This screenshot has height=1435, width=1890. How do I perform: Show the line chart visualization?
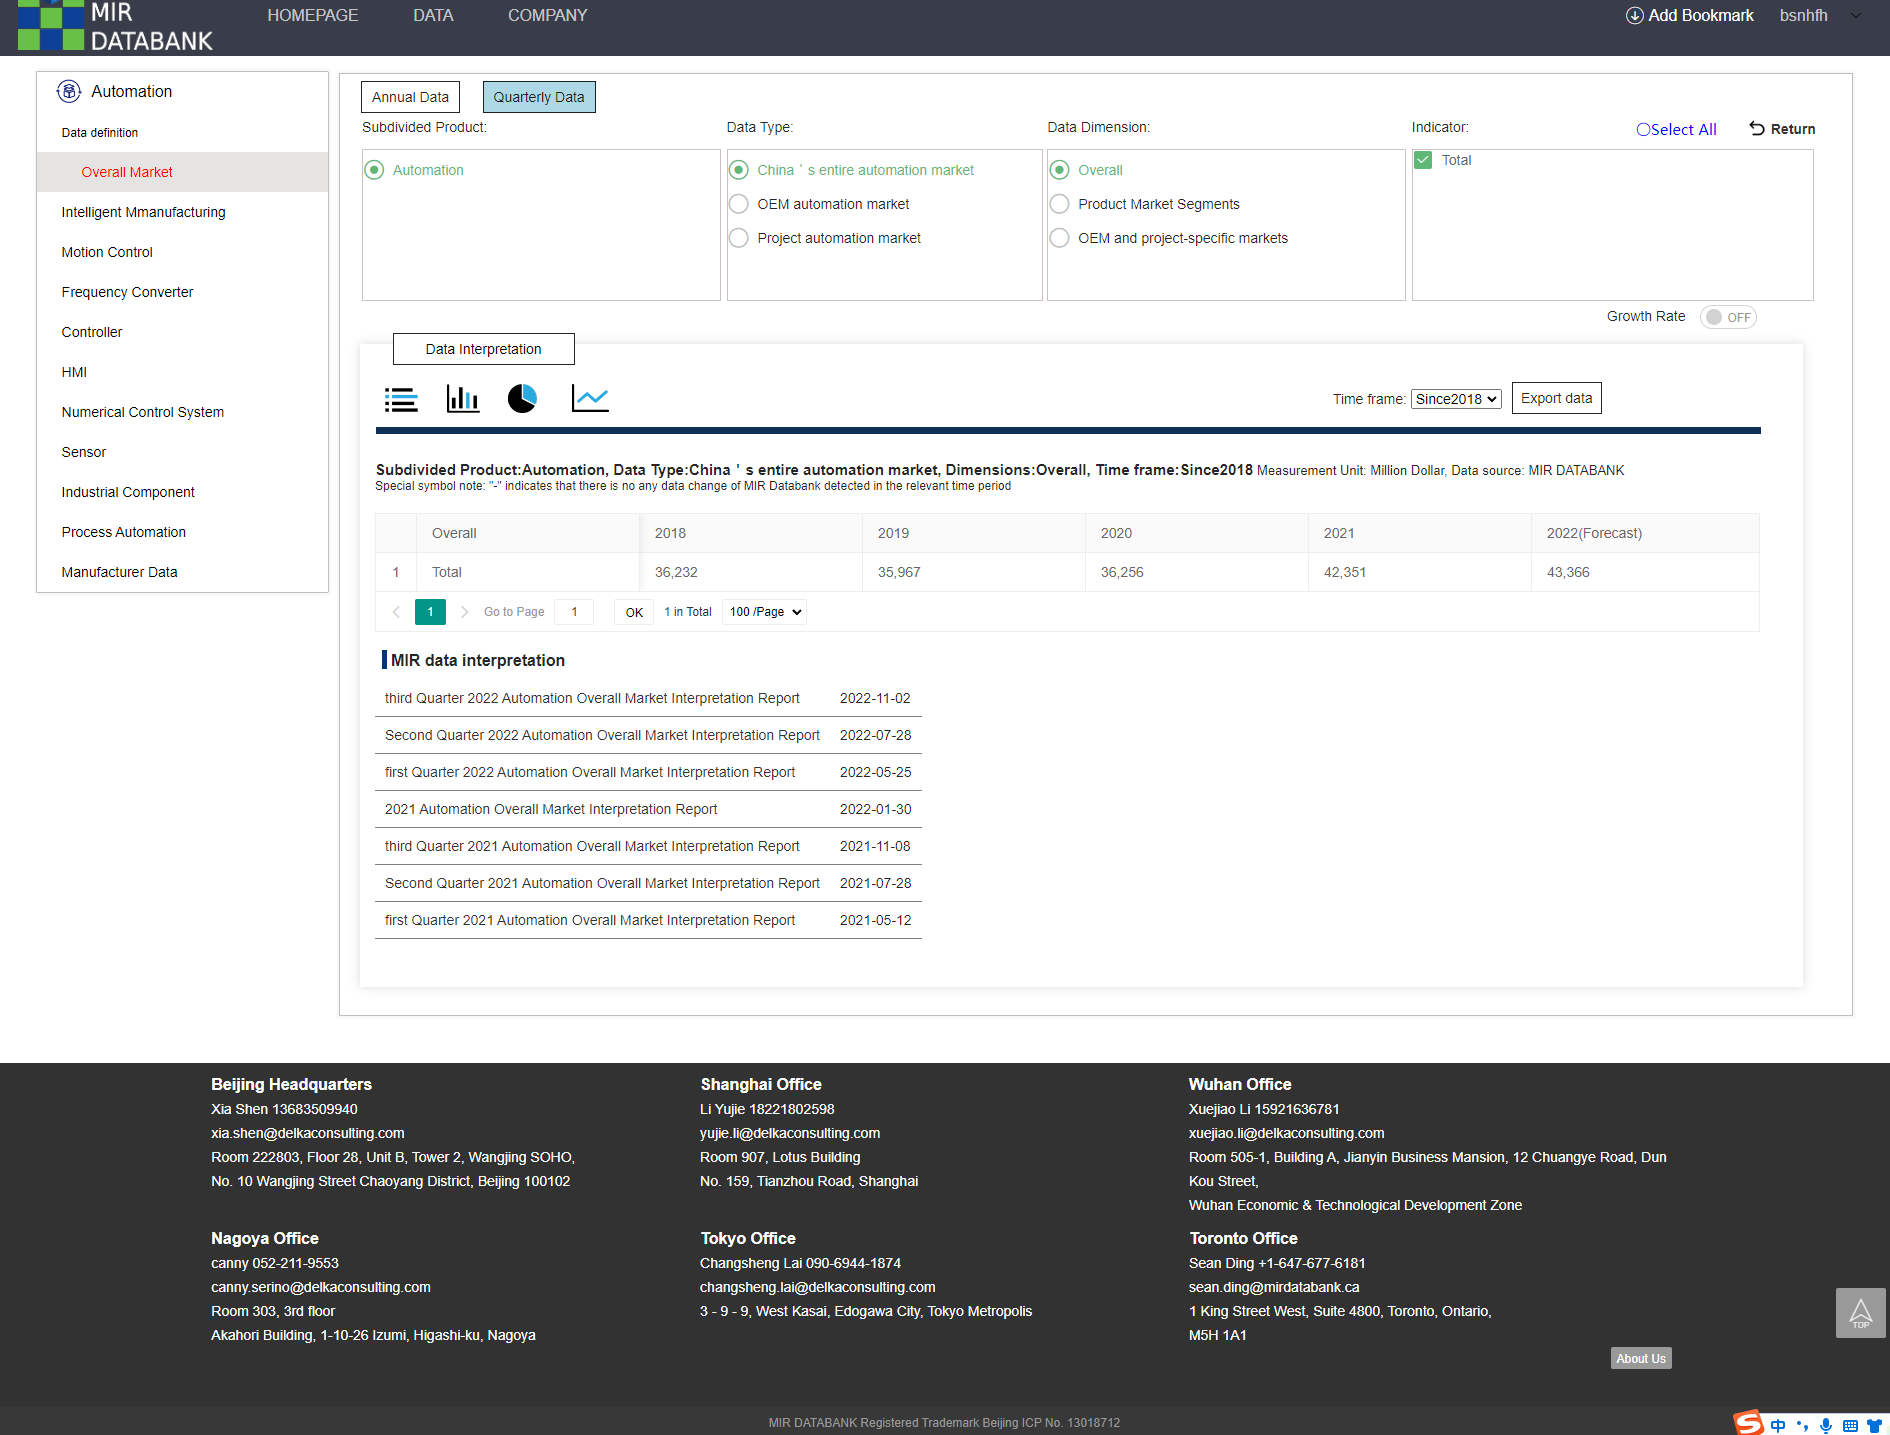589,398
